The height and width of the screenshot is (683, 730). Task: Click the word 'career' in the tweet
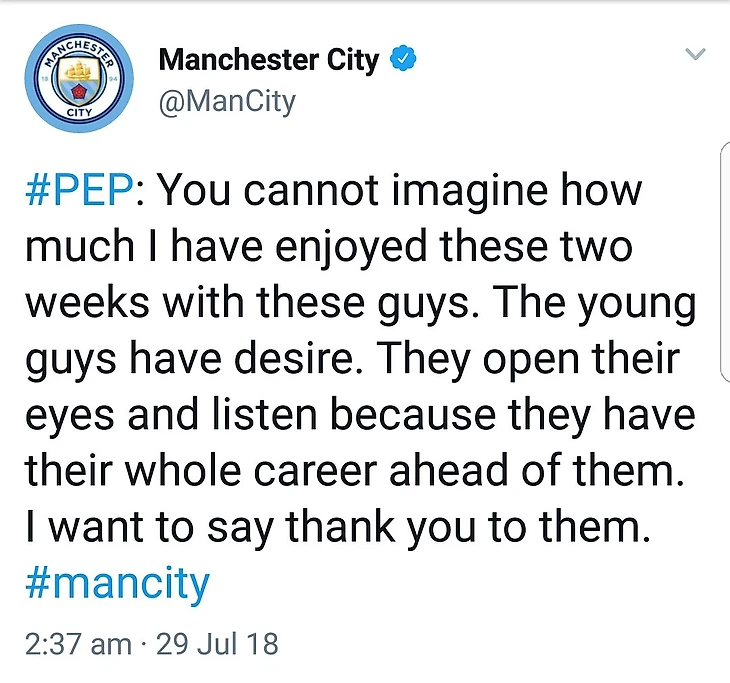point(316,471)
